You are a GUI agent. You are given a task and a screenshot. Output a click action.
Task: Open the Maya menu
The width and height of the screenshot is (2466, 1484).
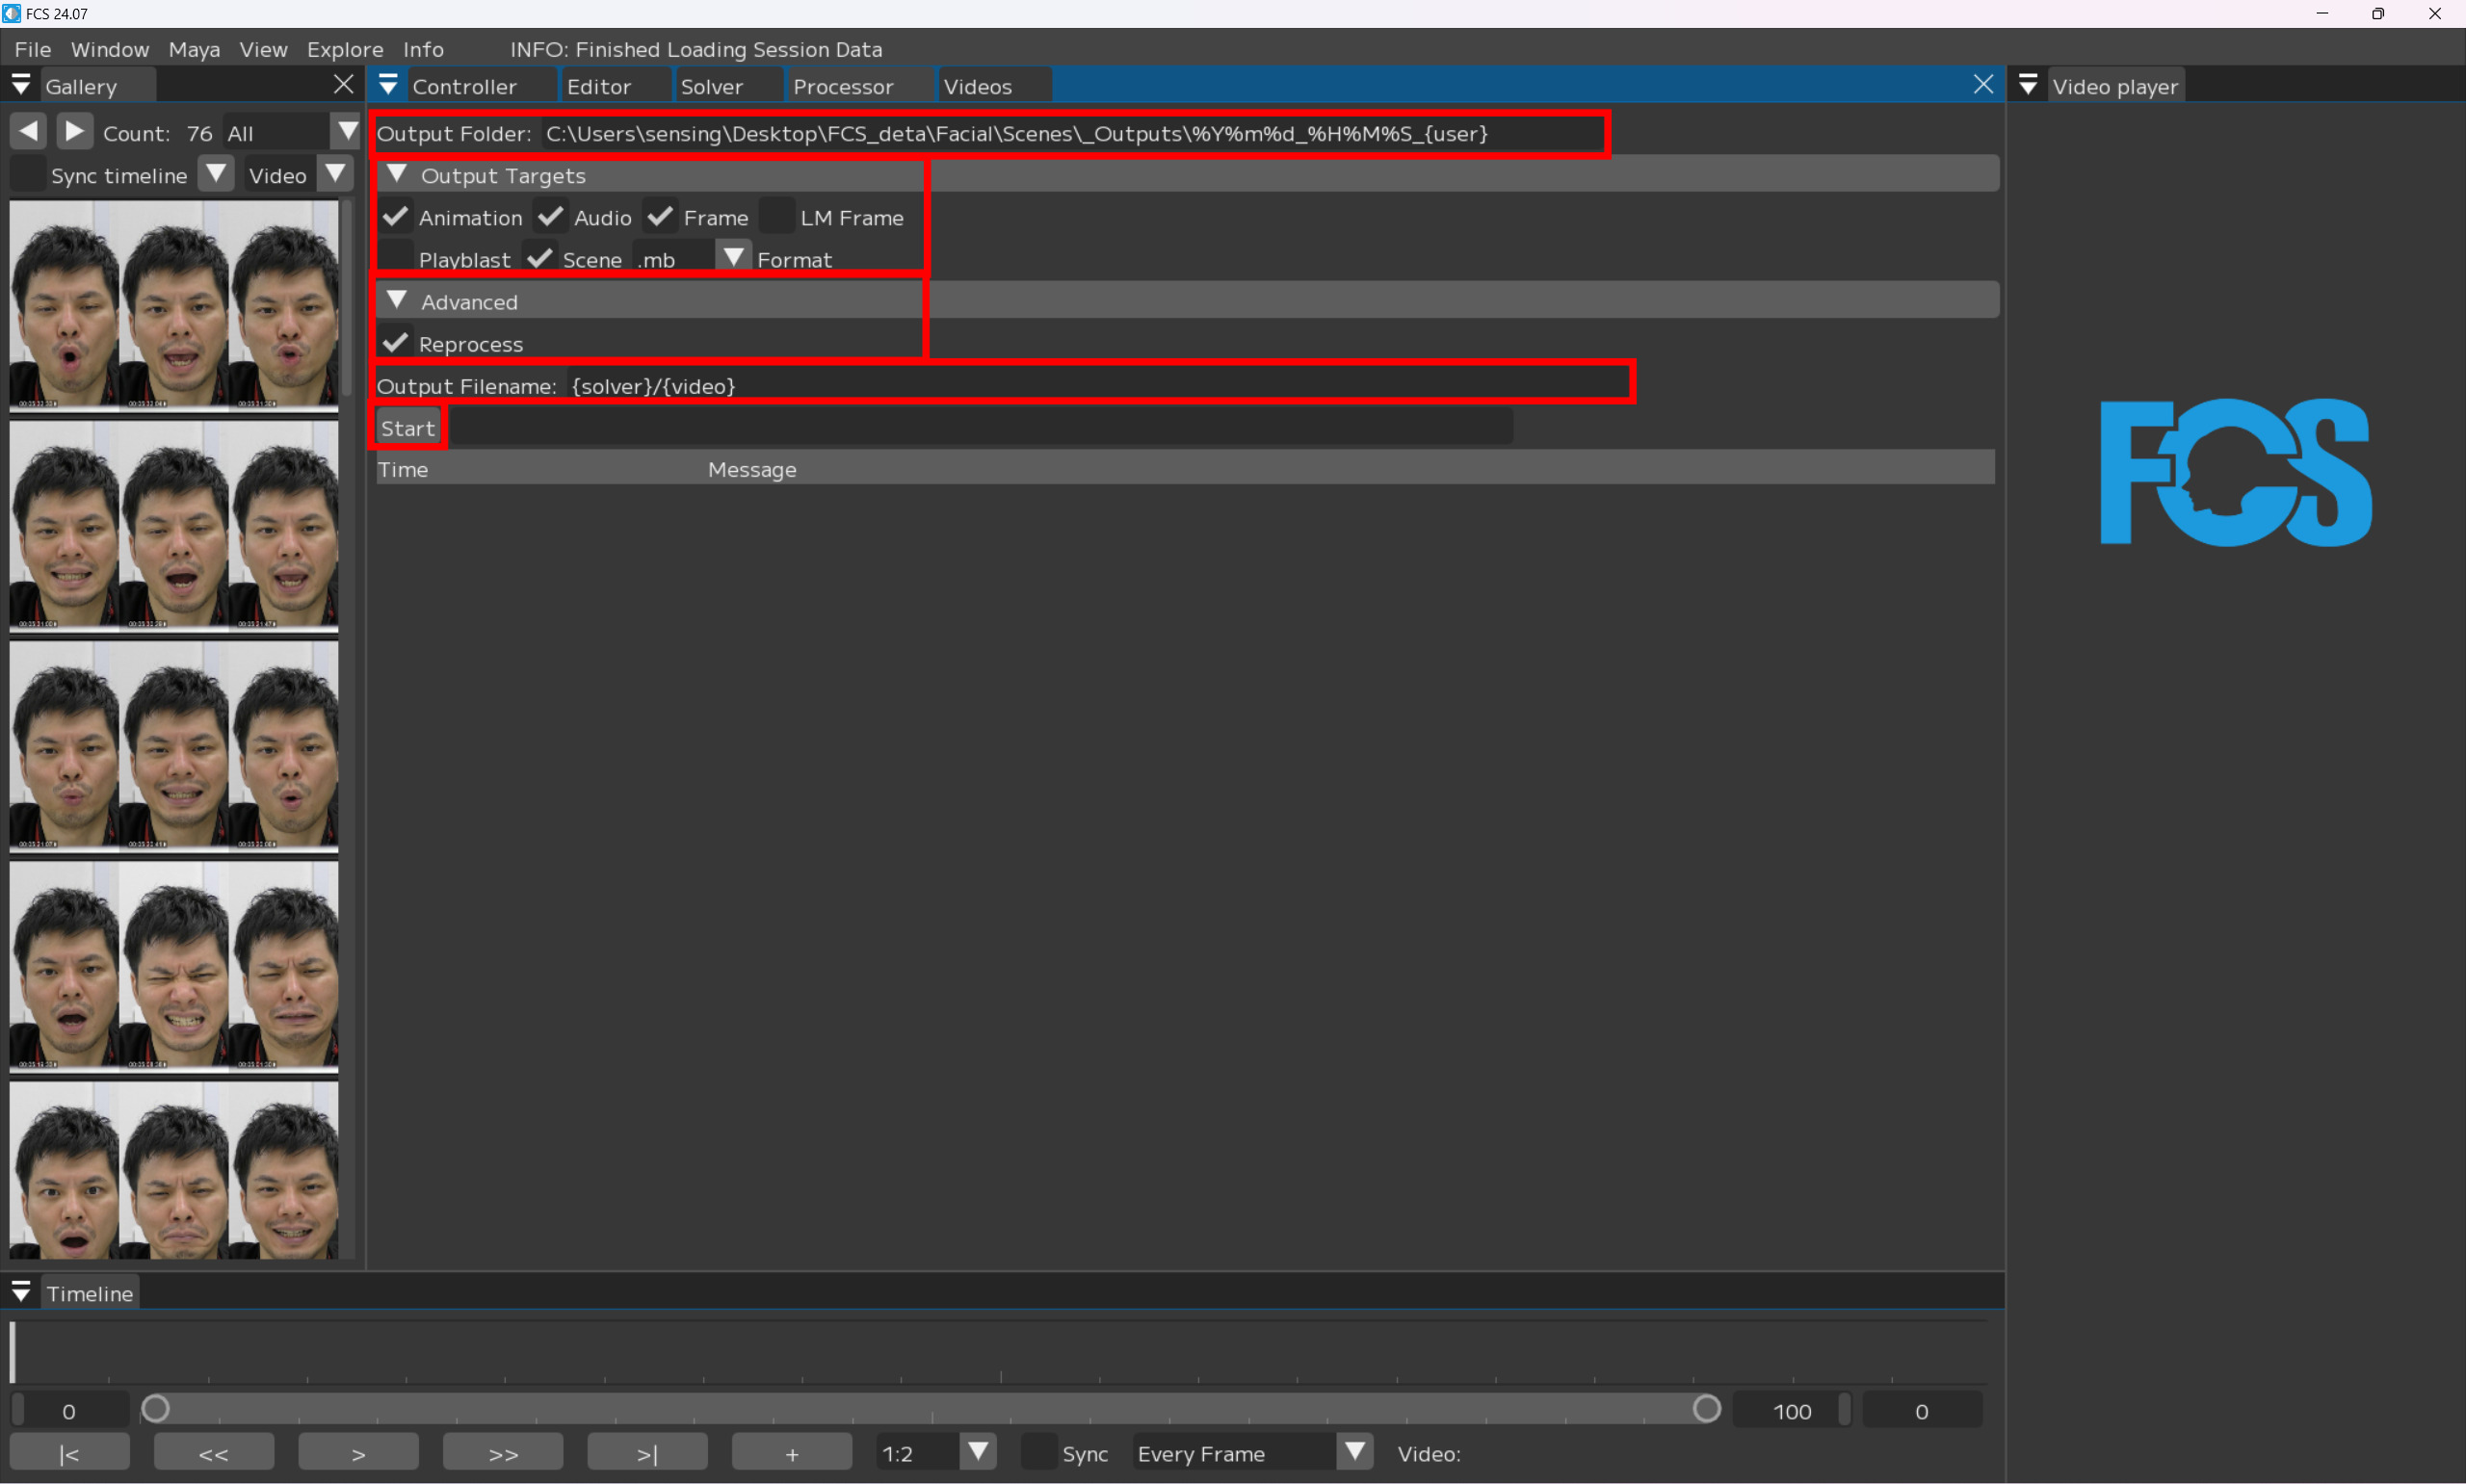click(x=194, y=49)
